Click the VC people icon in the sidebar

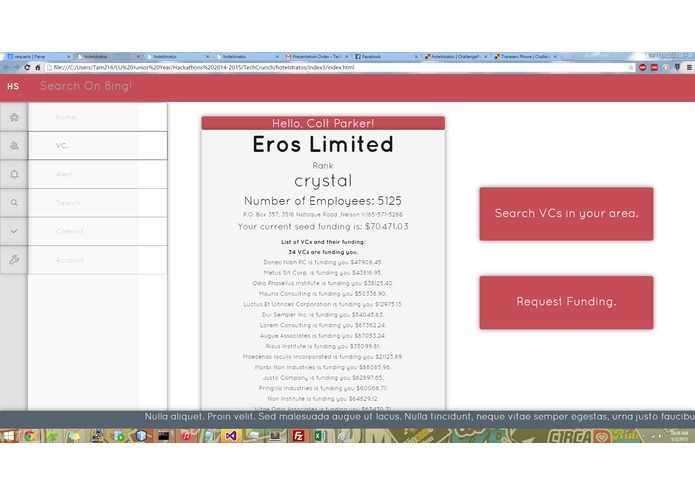pos(14,145)
